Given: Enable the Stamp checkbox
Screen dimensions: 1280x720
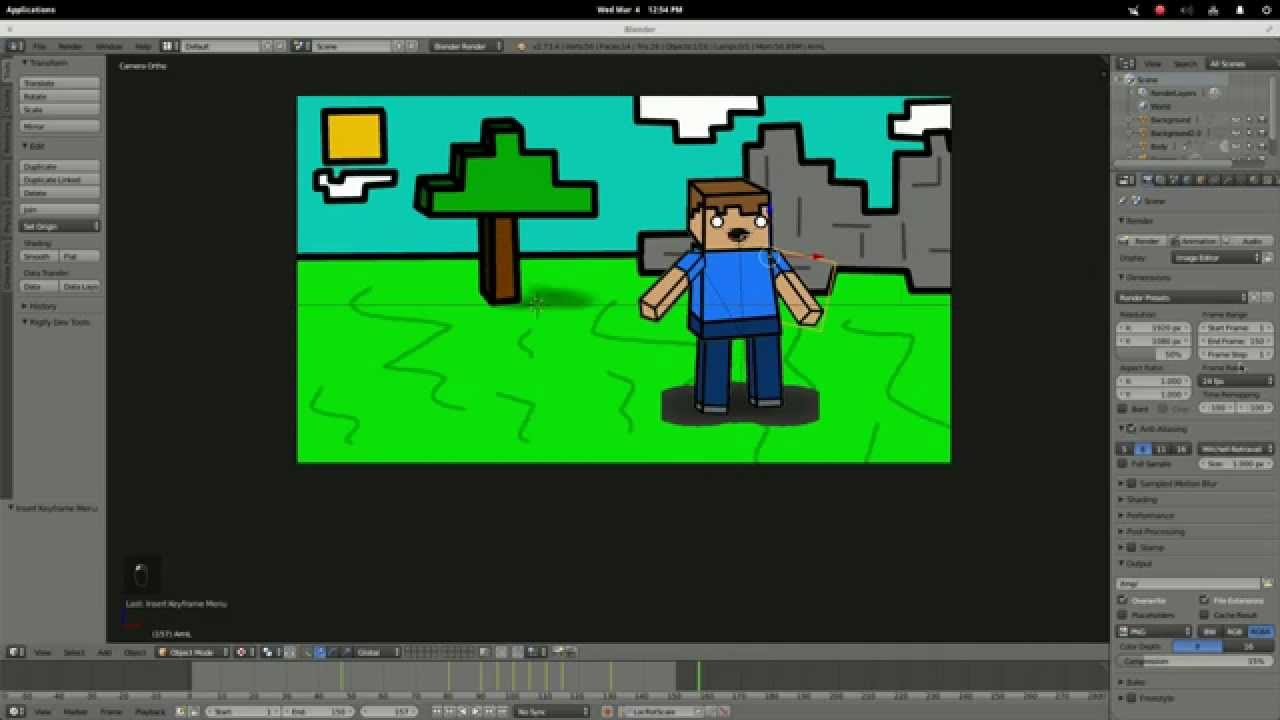Looking at the screenshot, I should (1132, 547).
